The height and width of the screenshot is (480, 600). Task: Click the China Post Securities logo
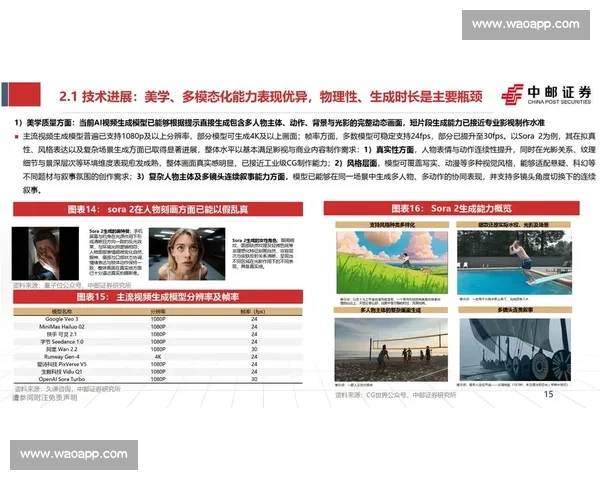point(546,95)
